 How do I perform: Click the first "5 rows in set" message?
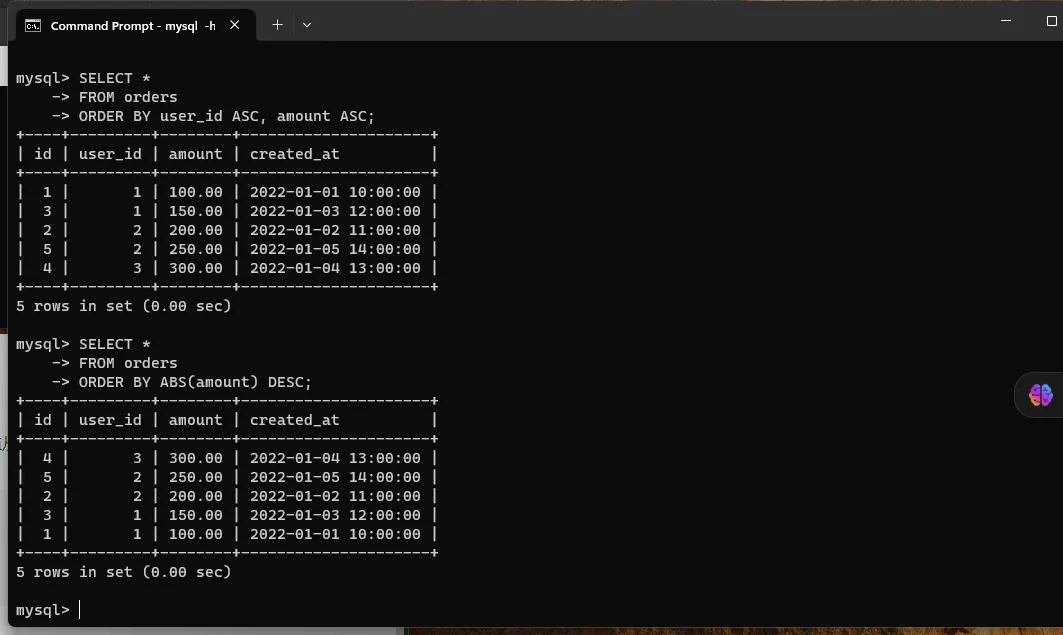pyautogui.click(x=123, y=306)
